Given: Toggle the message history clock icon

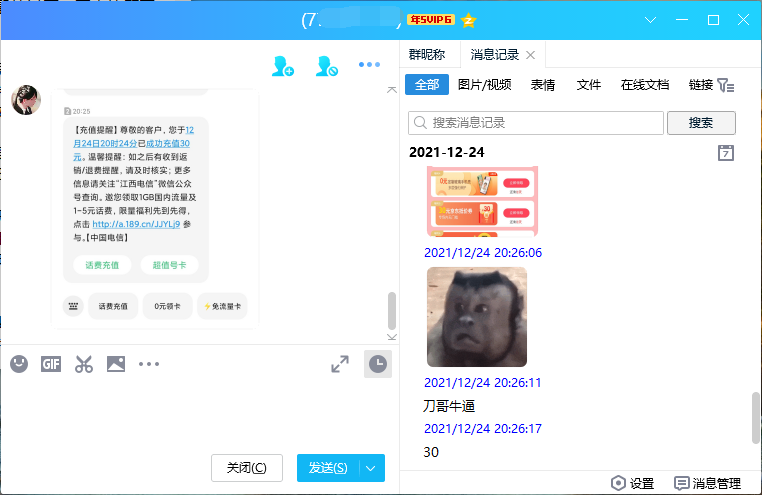Looking at the screenshot, I should (378, 364).
